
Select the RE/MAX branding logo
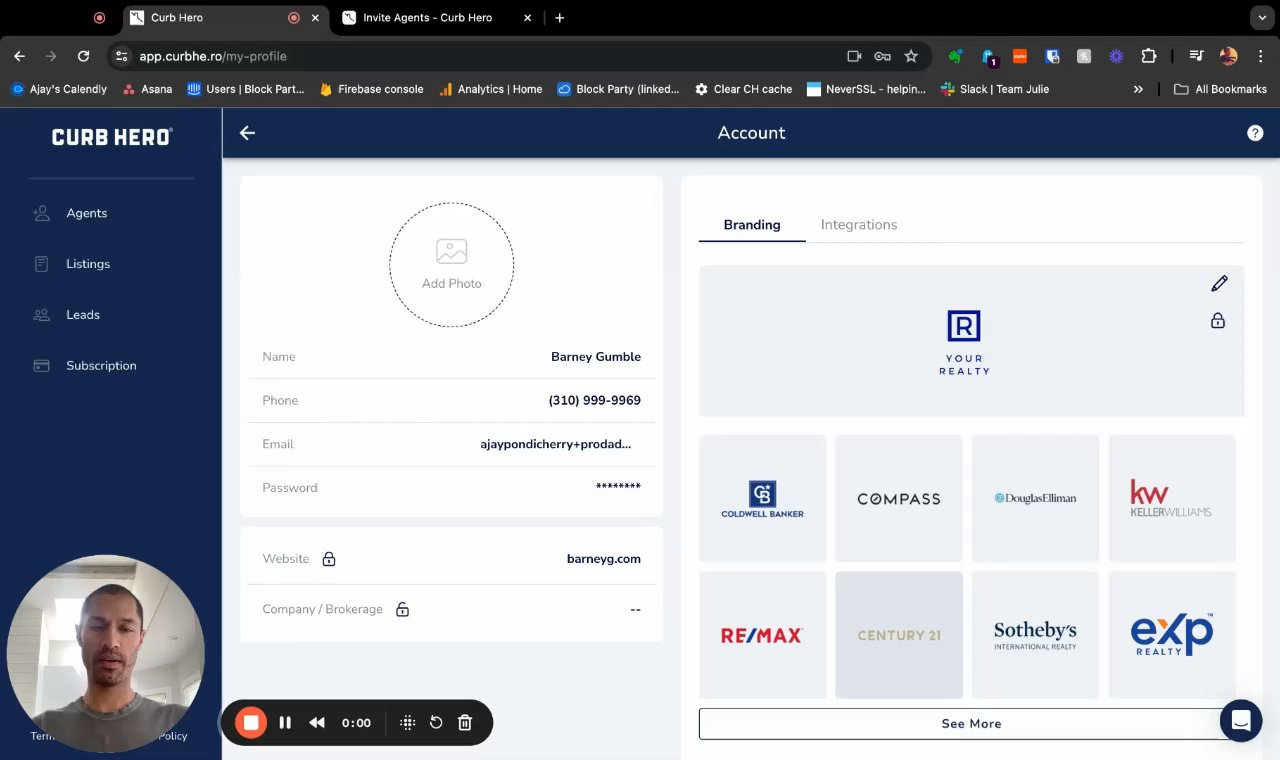(762, 635)
